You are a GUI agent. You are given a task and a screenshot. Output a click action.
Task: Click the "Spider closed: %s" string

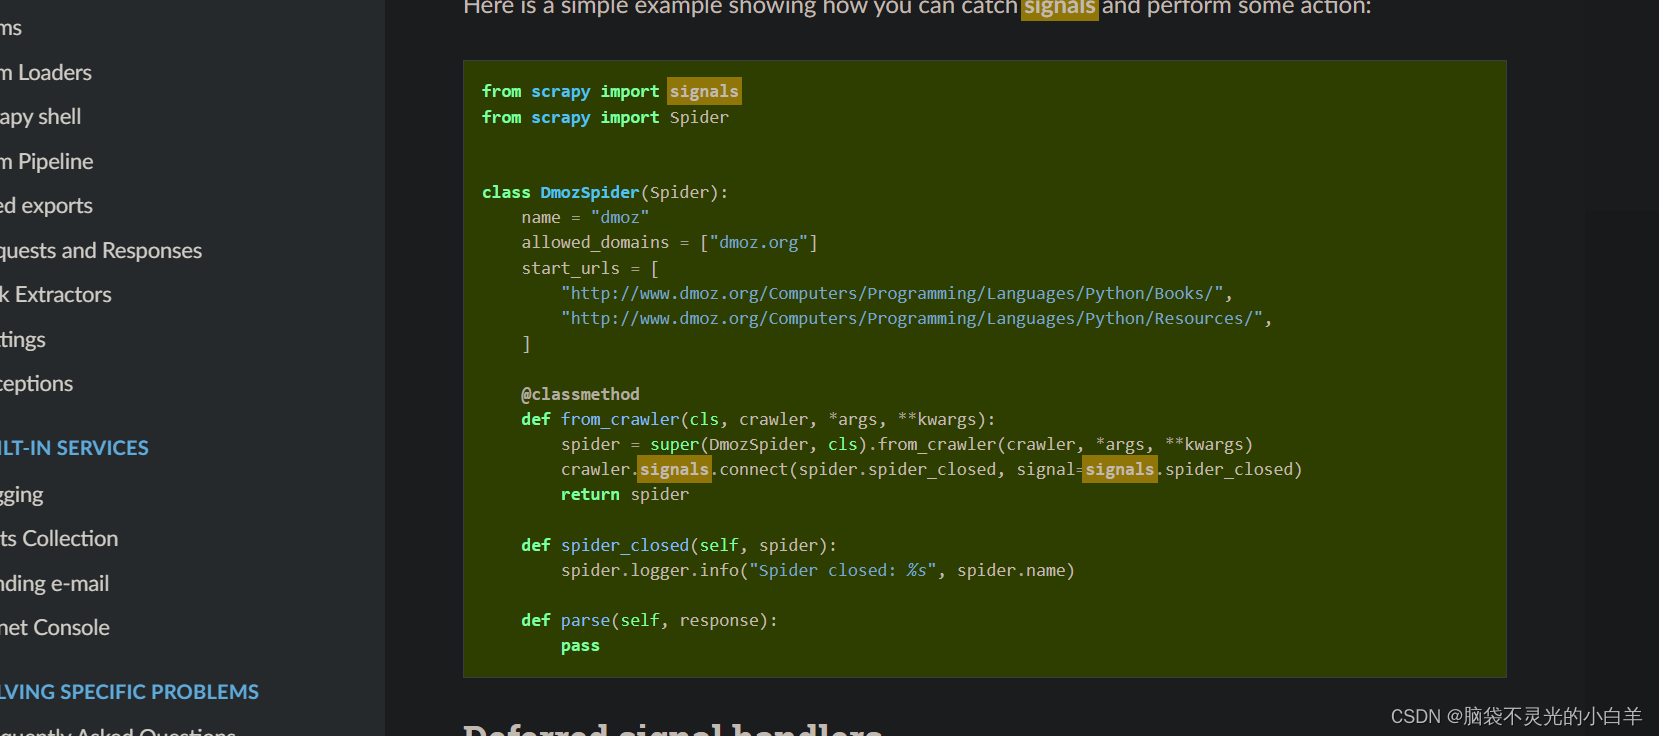point(843,570)
